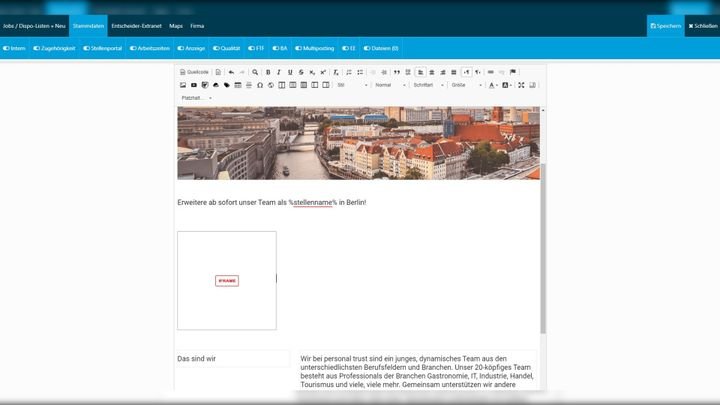The width and height of the screenshot is (720, 405).
Task: Open the Stil style dropdown
Action: click(x=352, y=85)
